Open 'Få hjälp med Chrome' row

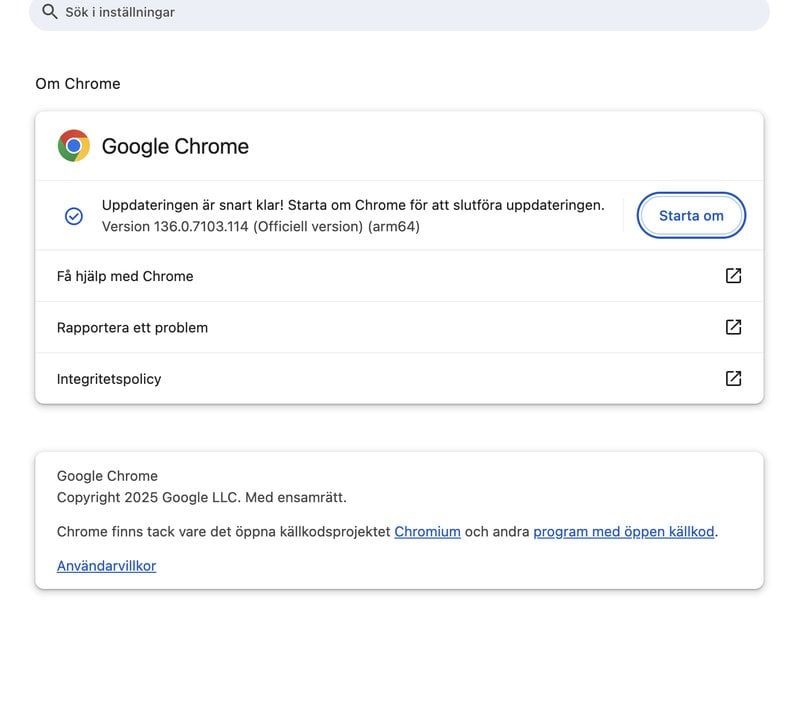coord(399,276)
